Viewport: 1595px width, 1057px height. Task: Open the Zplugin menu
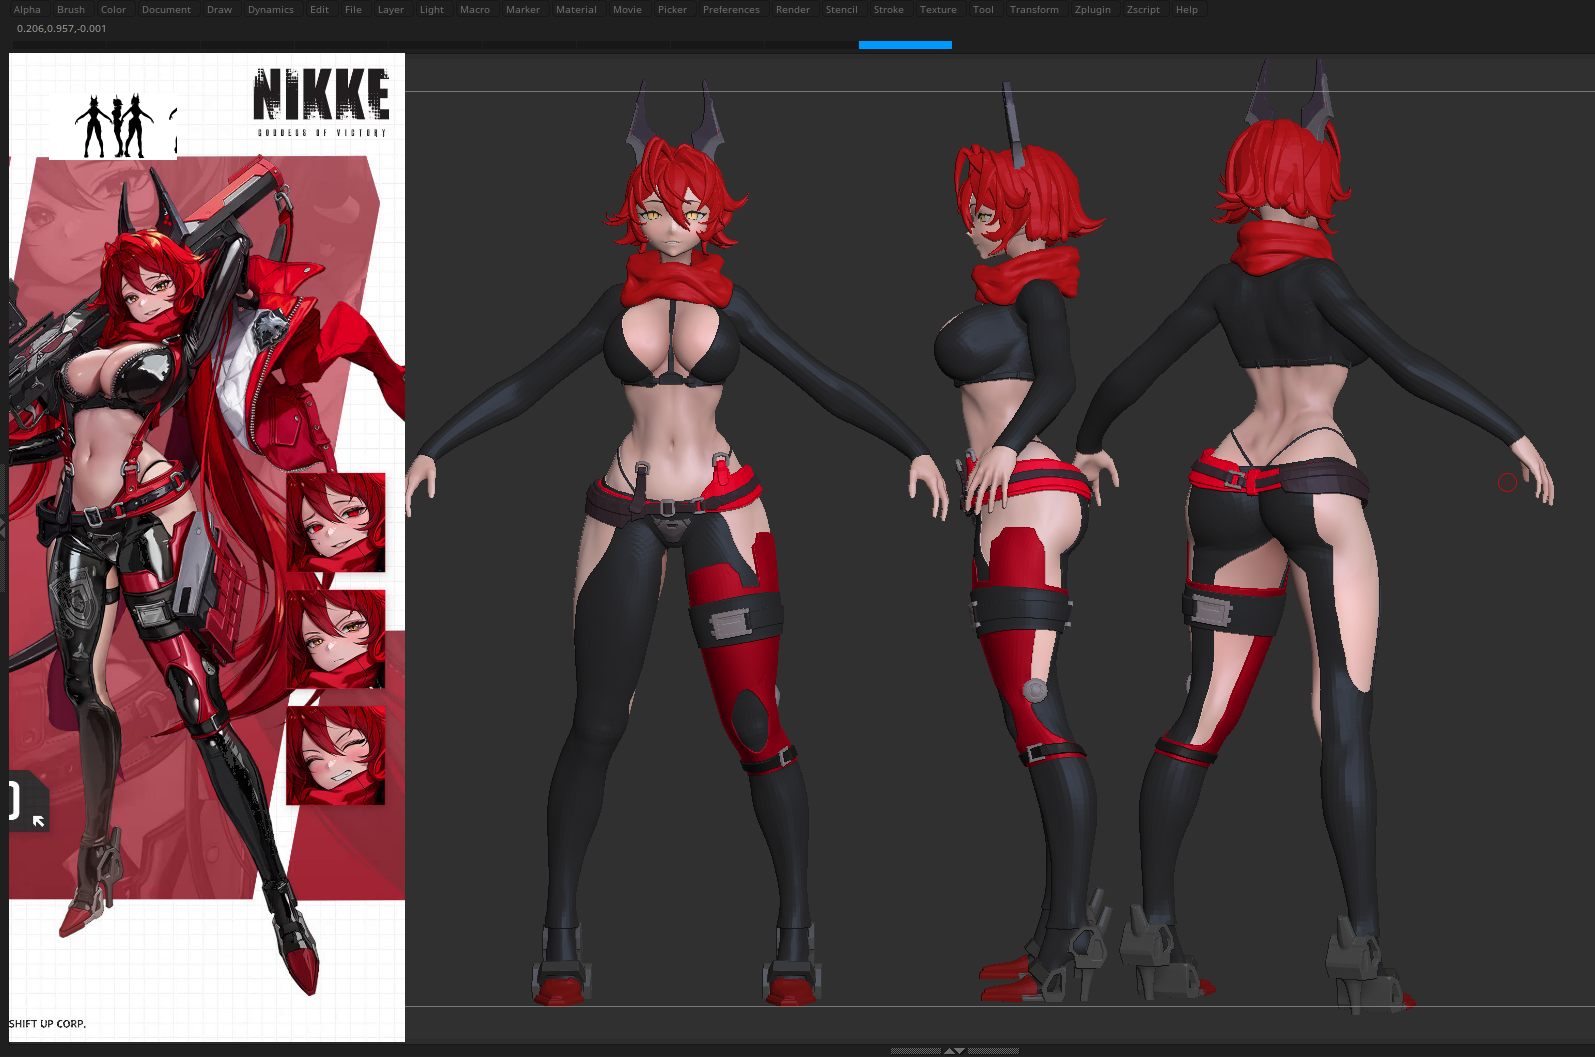click(x=1093, y=10)
